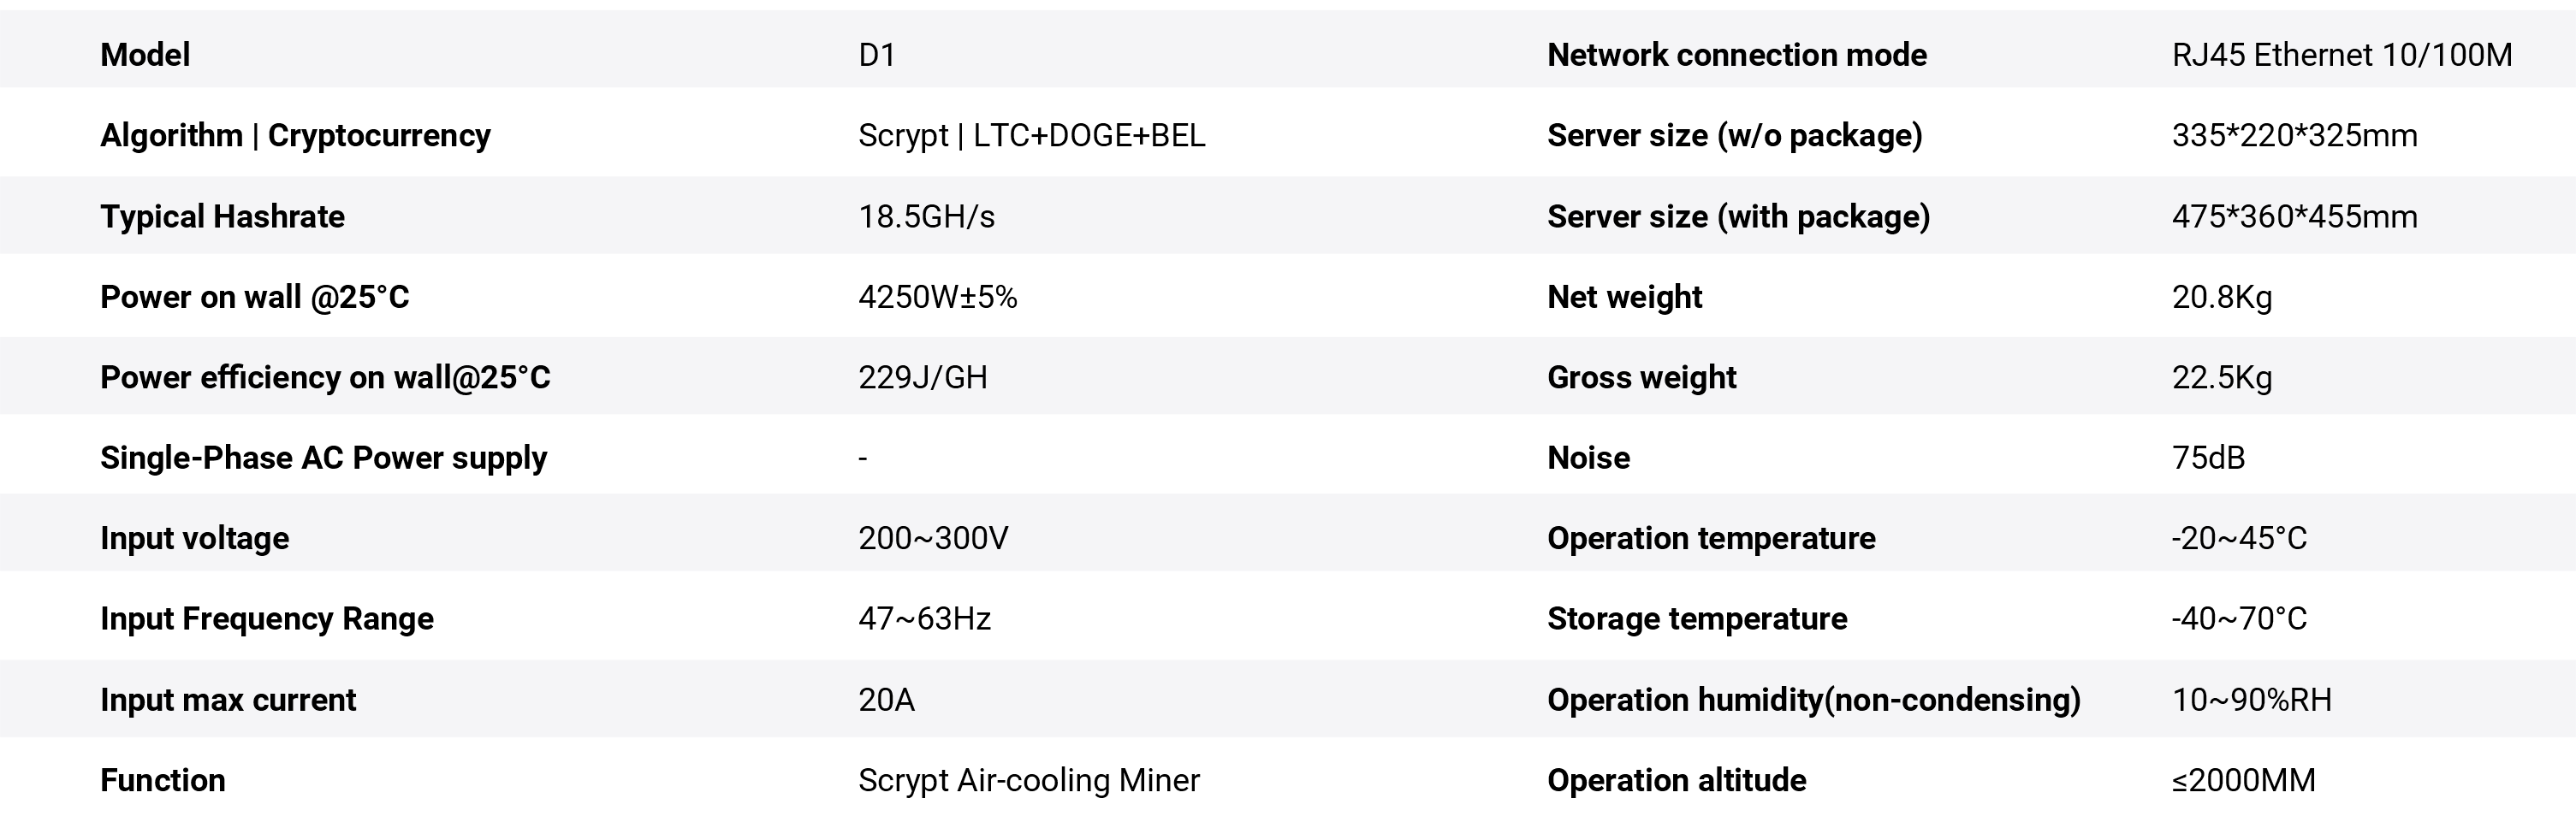The width and height of the screenshot is (2576, 828).
Task: Click the Single-Phase AC Power supply label
Action: pyautogui.click(x=323, y=458)
